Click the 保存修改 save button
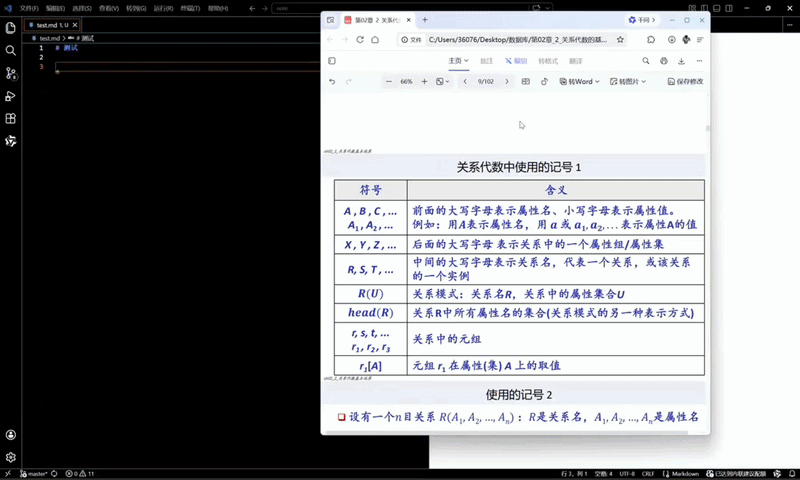This screenshot has width=800, height=480. [685, 82]
